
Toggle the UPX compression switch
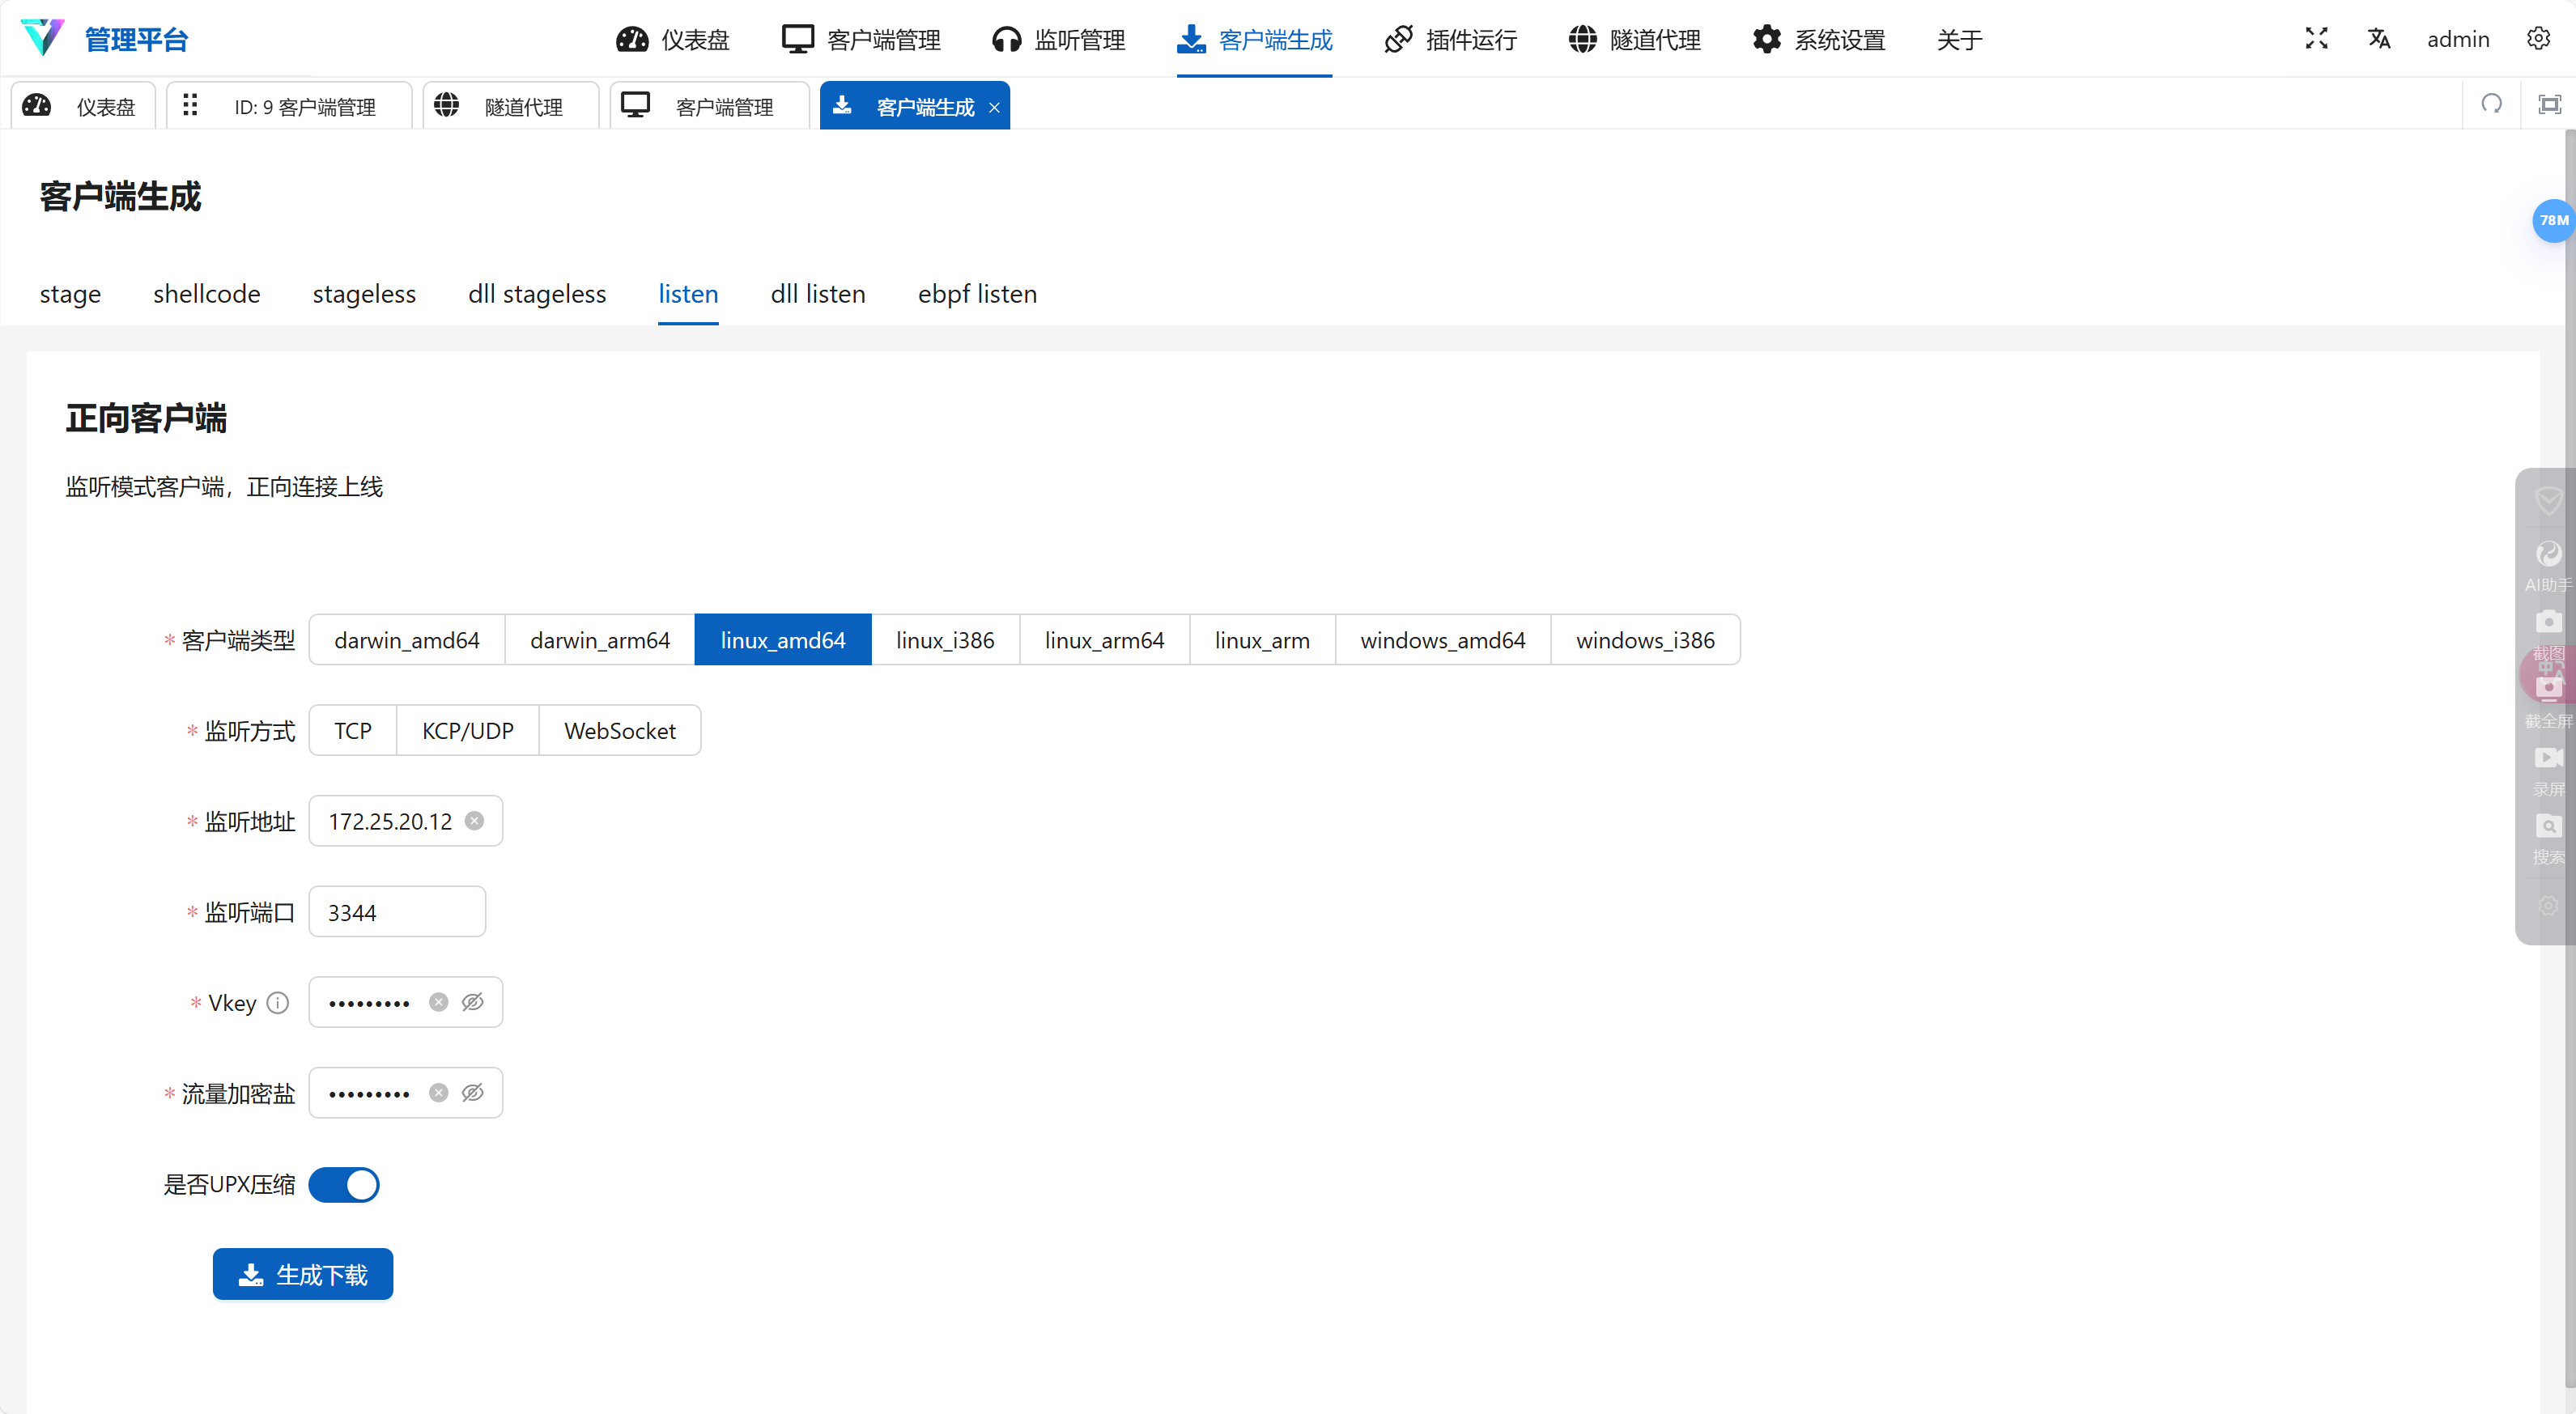(344, 1185)
